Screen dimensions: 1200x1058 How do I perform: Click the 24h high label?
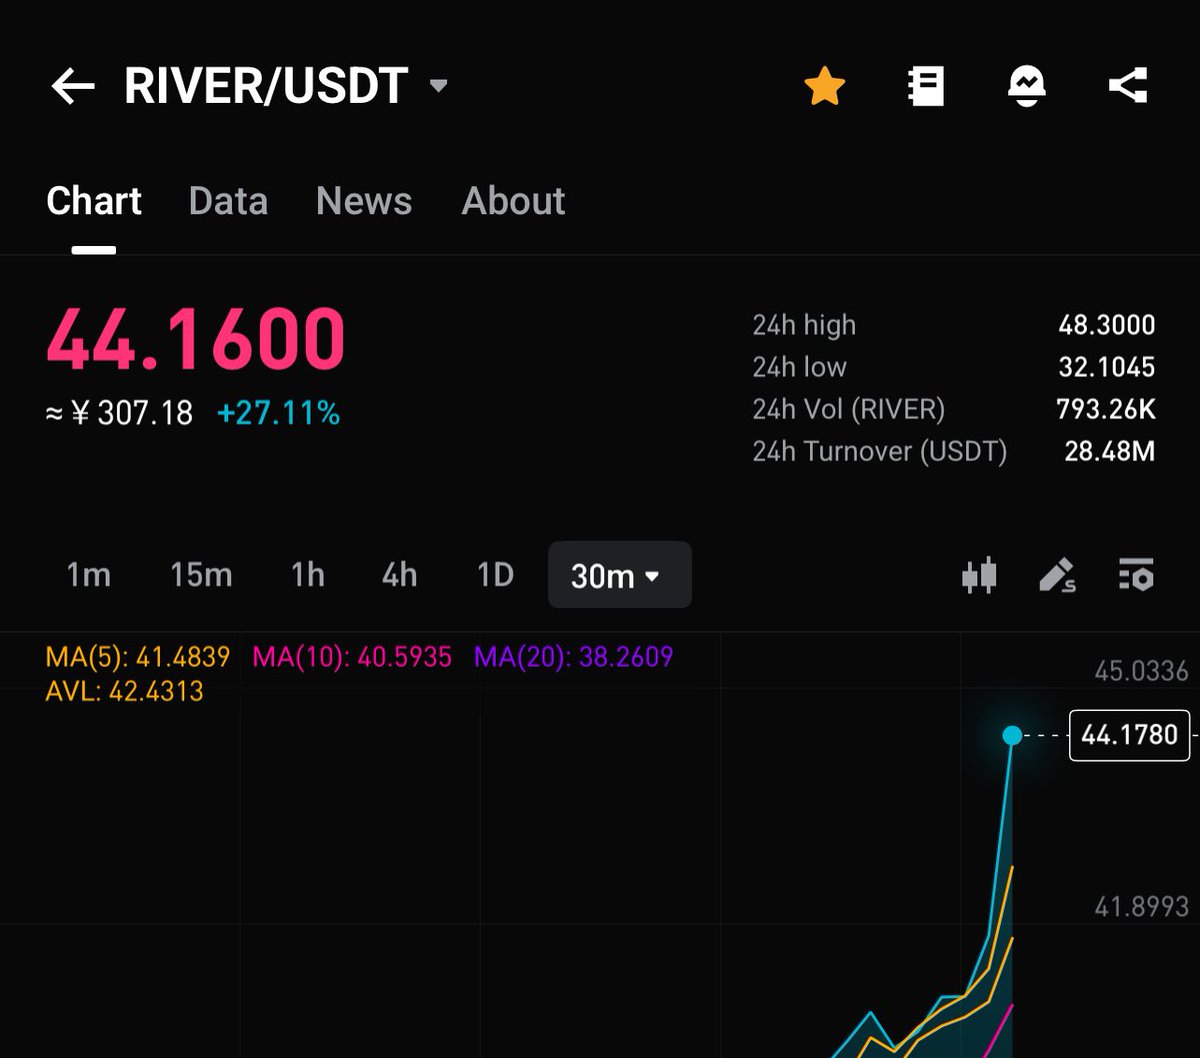(x=804, y=325)
